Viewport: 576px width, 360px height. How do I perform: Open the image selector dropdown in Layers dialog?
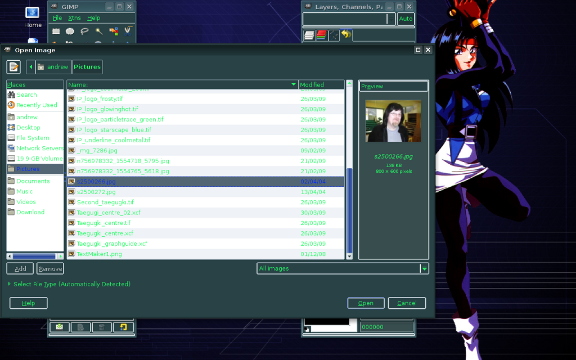[x=349, y=19]
